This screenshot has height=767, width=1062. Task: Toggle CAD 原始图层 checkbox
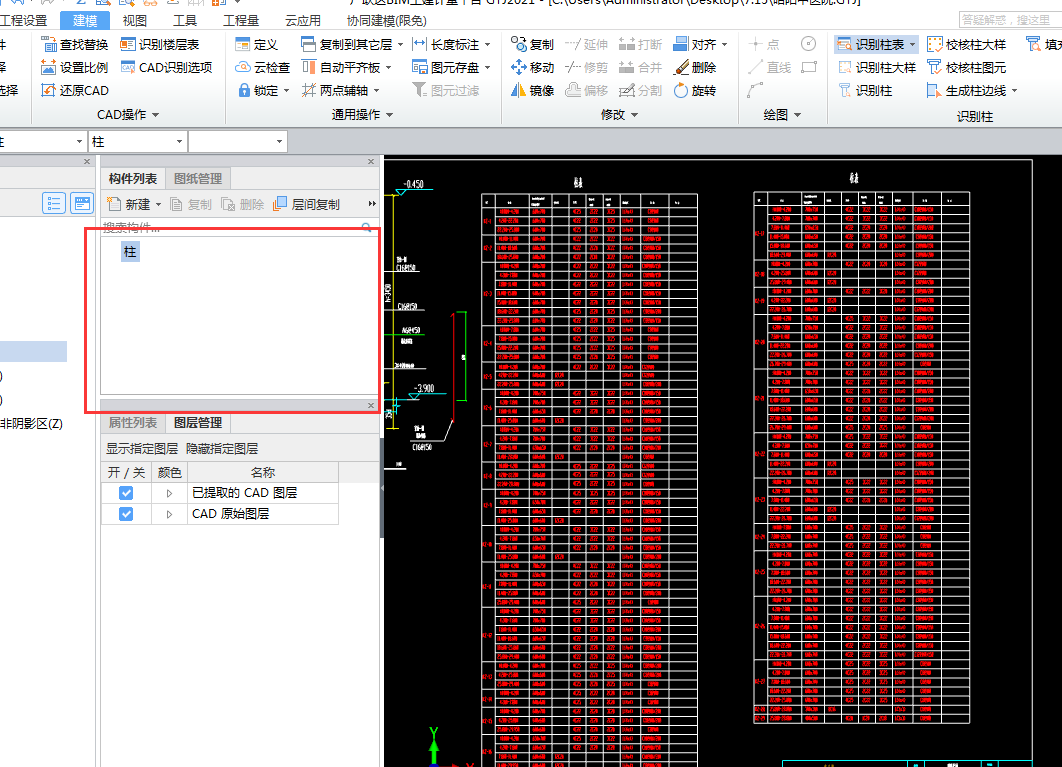point(126,514)
